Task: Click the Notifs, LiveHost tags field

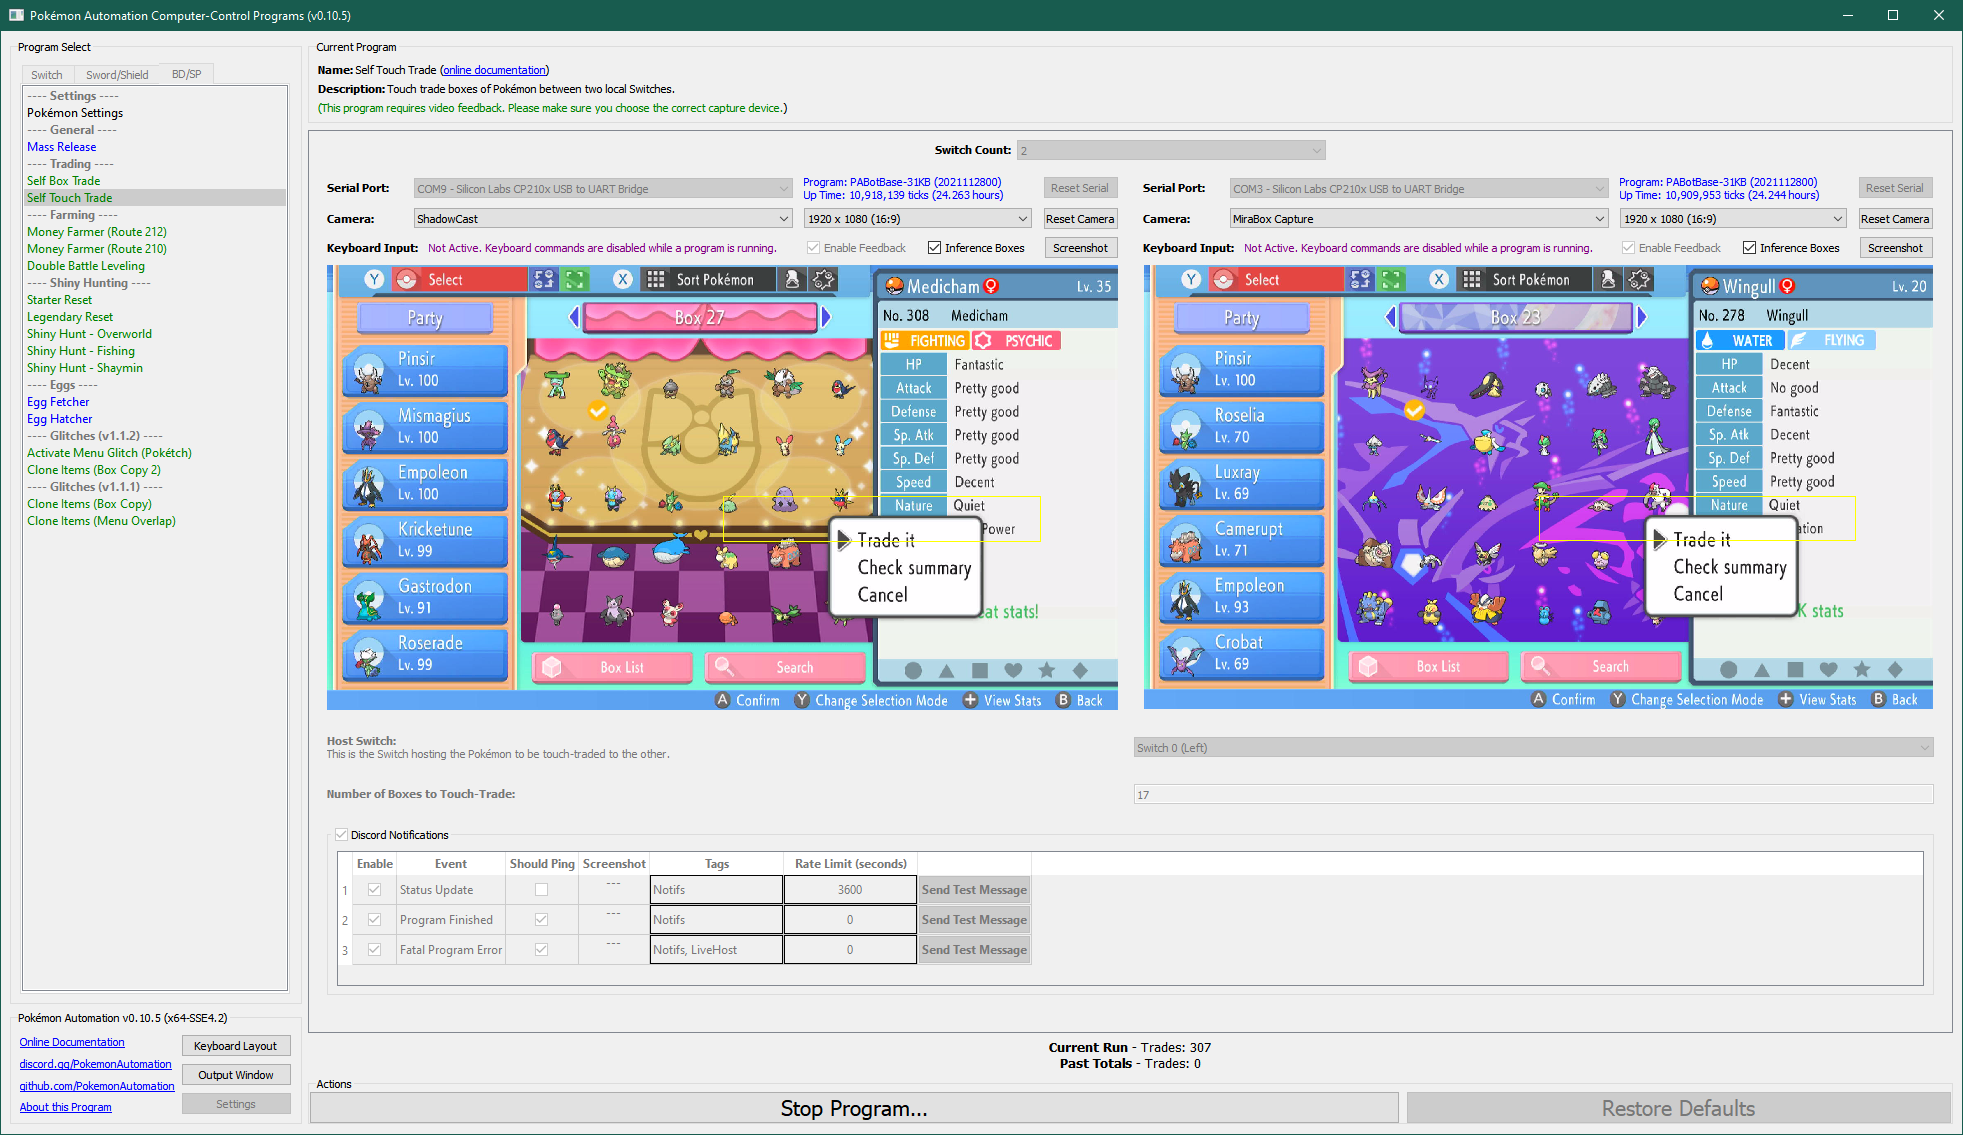Action: coord(716,950)
